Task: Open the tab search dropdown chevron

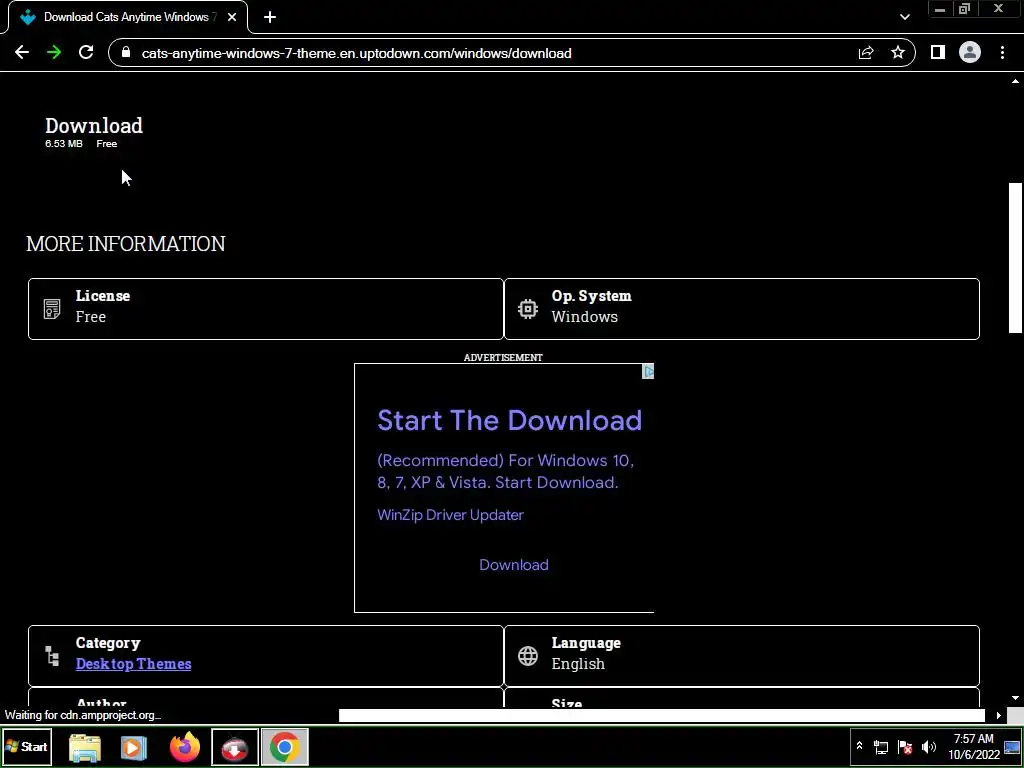Action: 904,18
